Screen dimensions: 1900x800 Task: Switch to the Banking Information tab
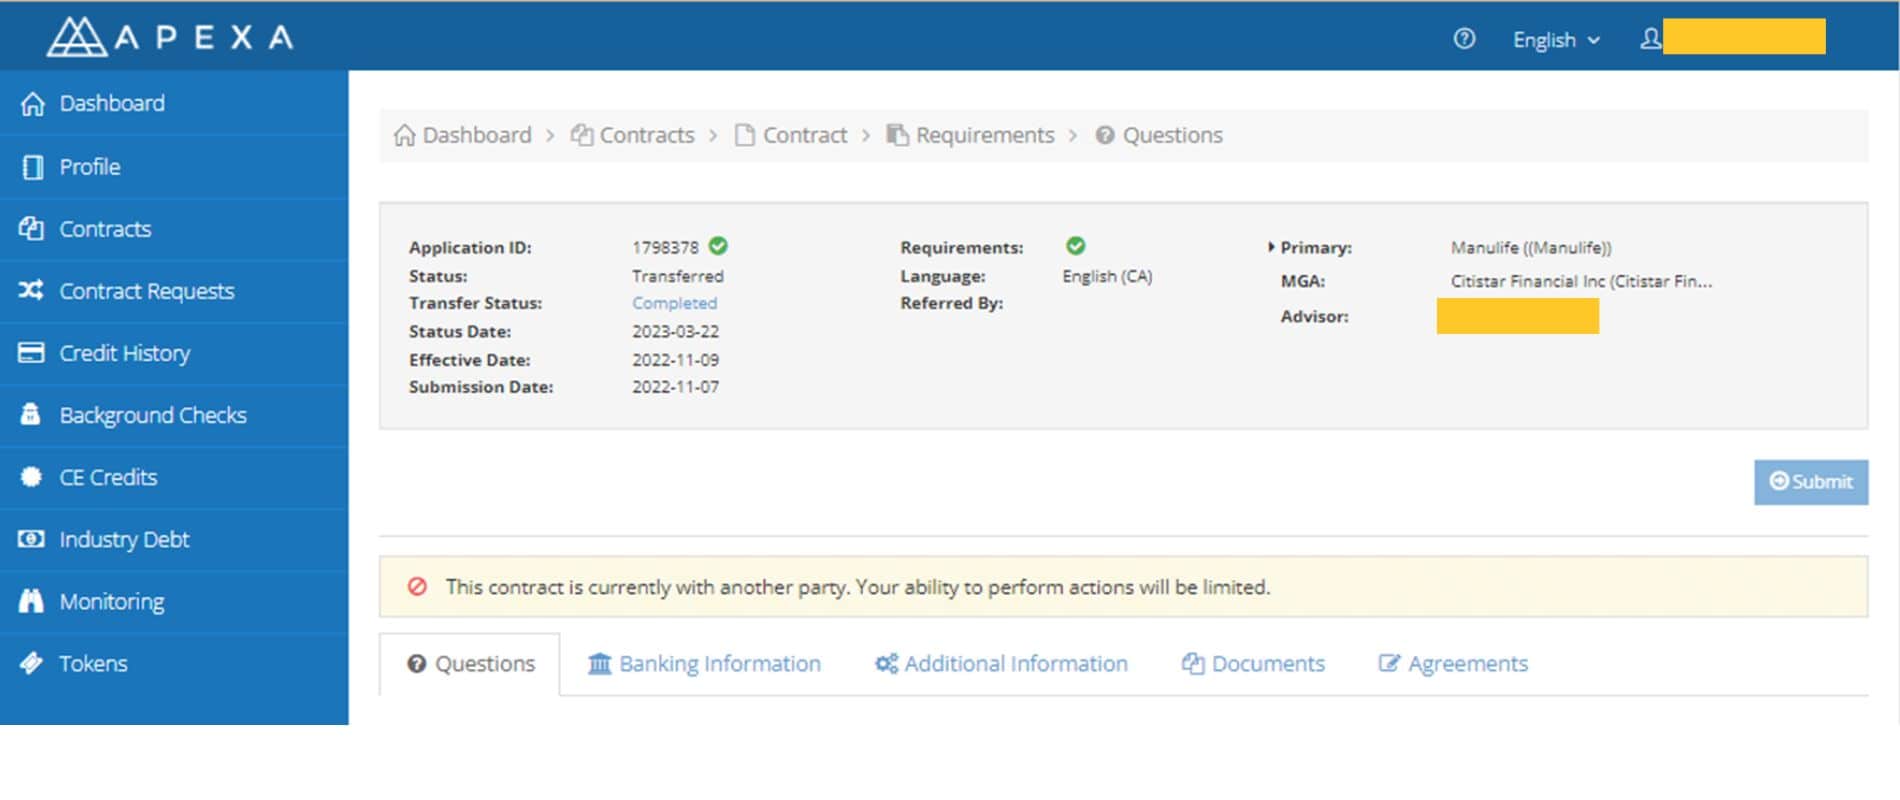click(705, 664)
